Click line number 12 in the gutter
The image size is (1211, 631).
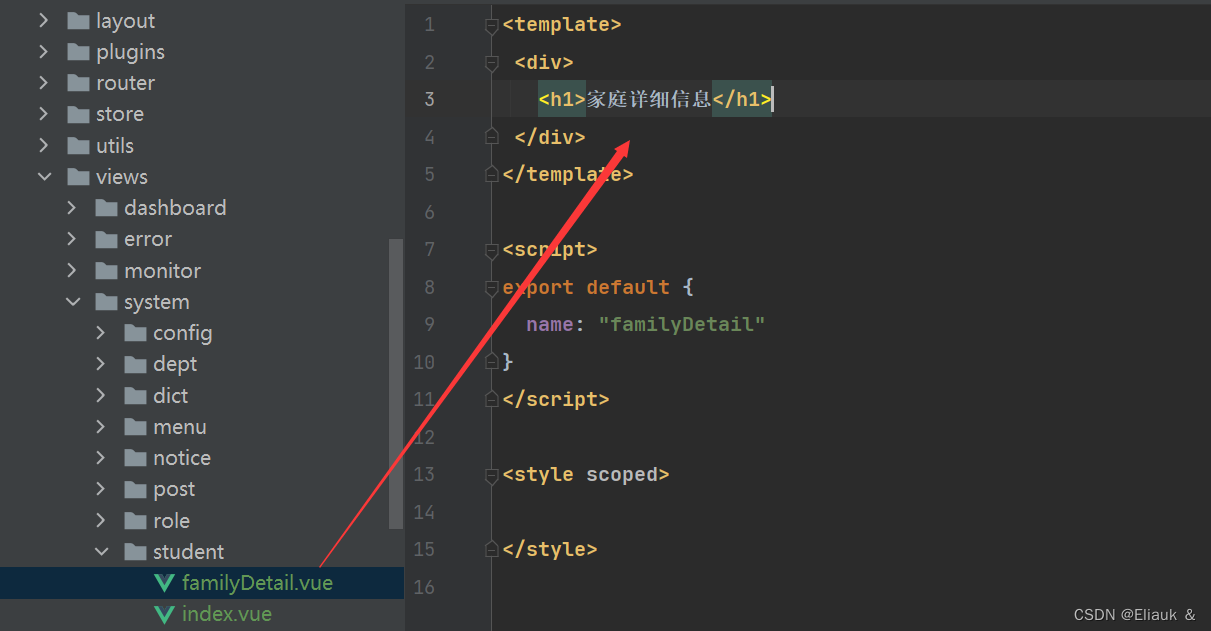point(424,437)
